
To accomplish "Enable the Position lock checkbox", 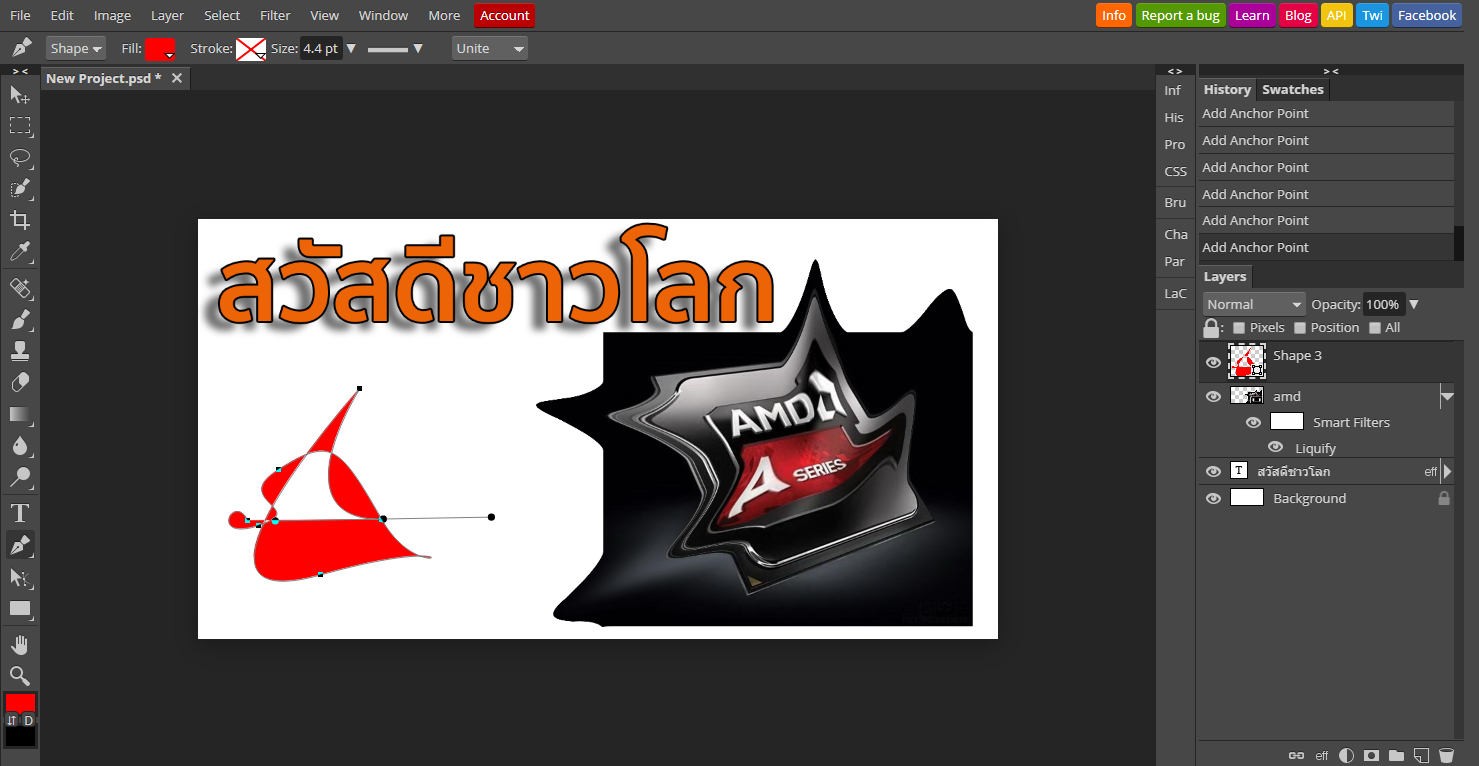I will click(x=1300, y=328).
